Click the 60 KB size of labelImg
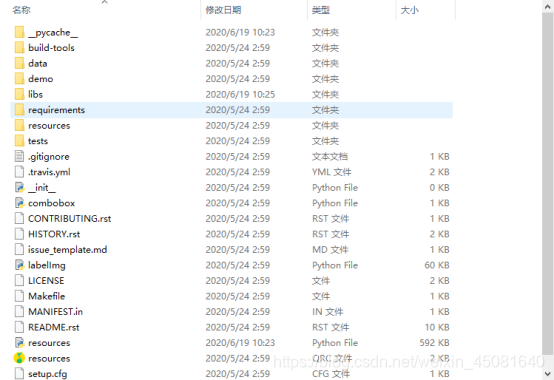This screenshot has width=554, height=380. (x=437, y=265)
